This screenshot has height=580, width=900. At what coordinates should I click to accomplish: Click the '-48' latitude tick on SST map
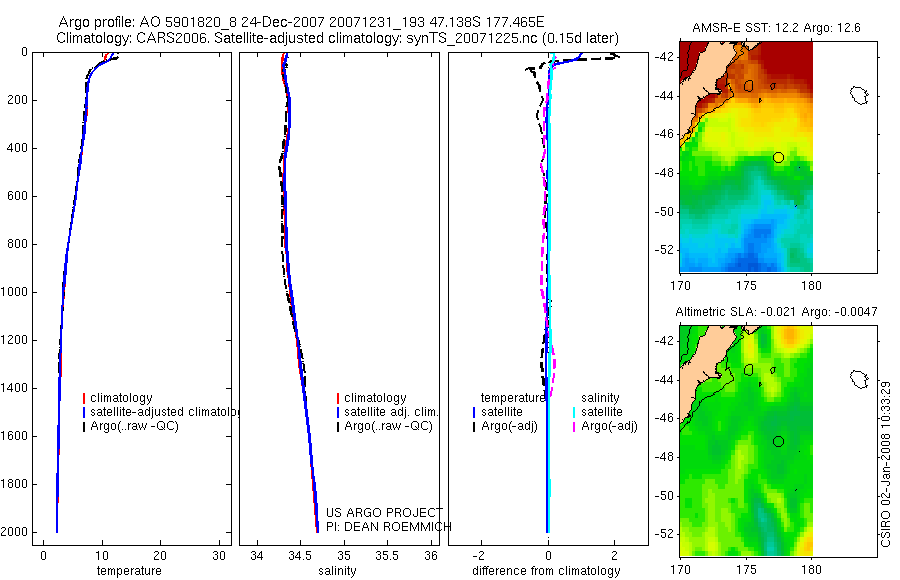(x=665, y=173)
